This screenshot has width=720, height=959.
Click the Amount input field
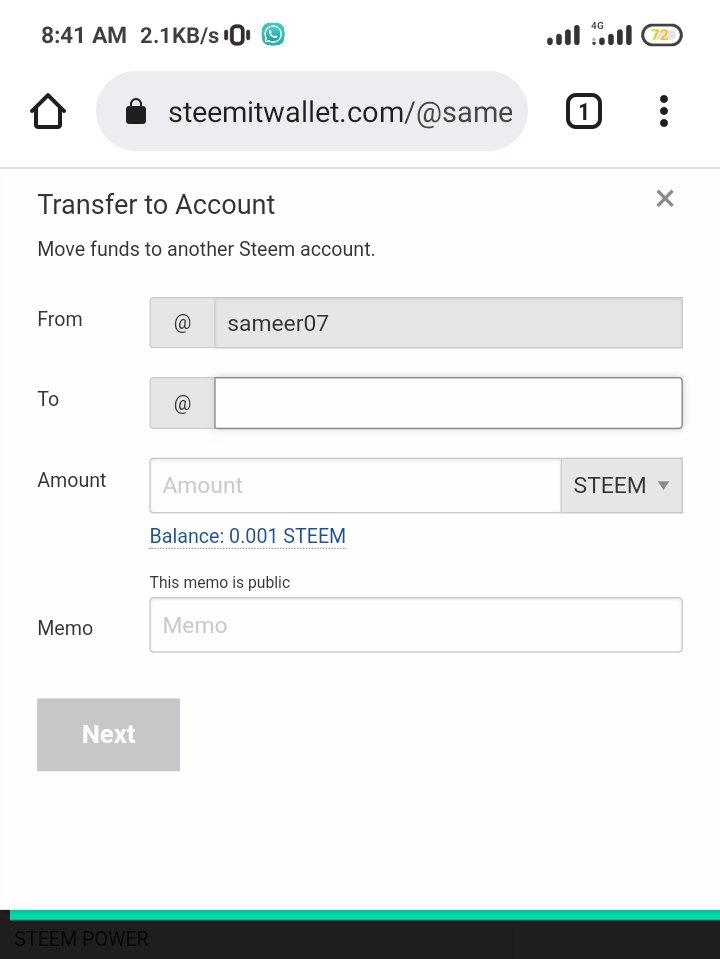pyautogui.click(x=355, y=486)
